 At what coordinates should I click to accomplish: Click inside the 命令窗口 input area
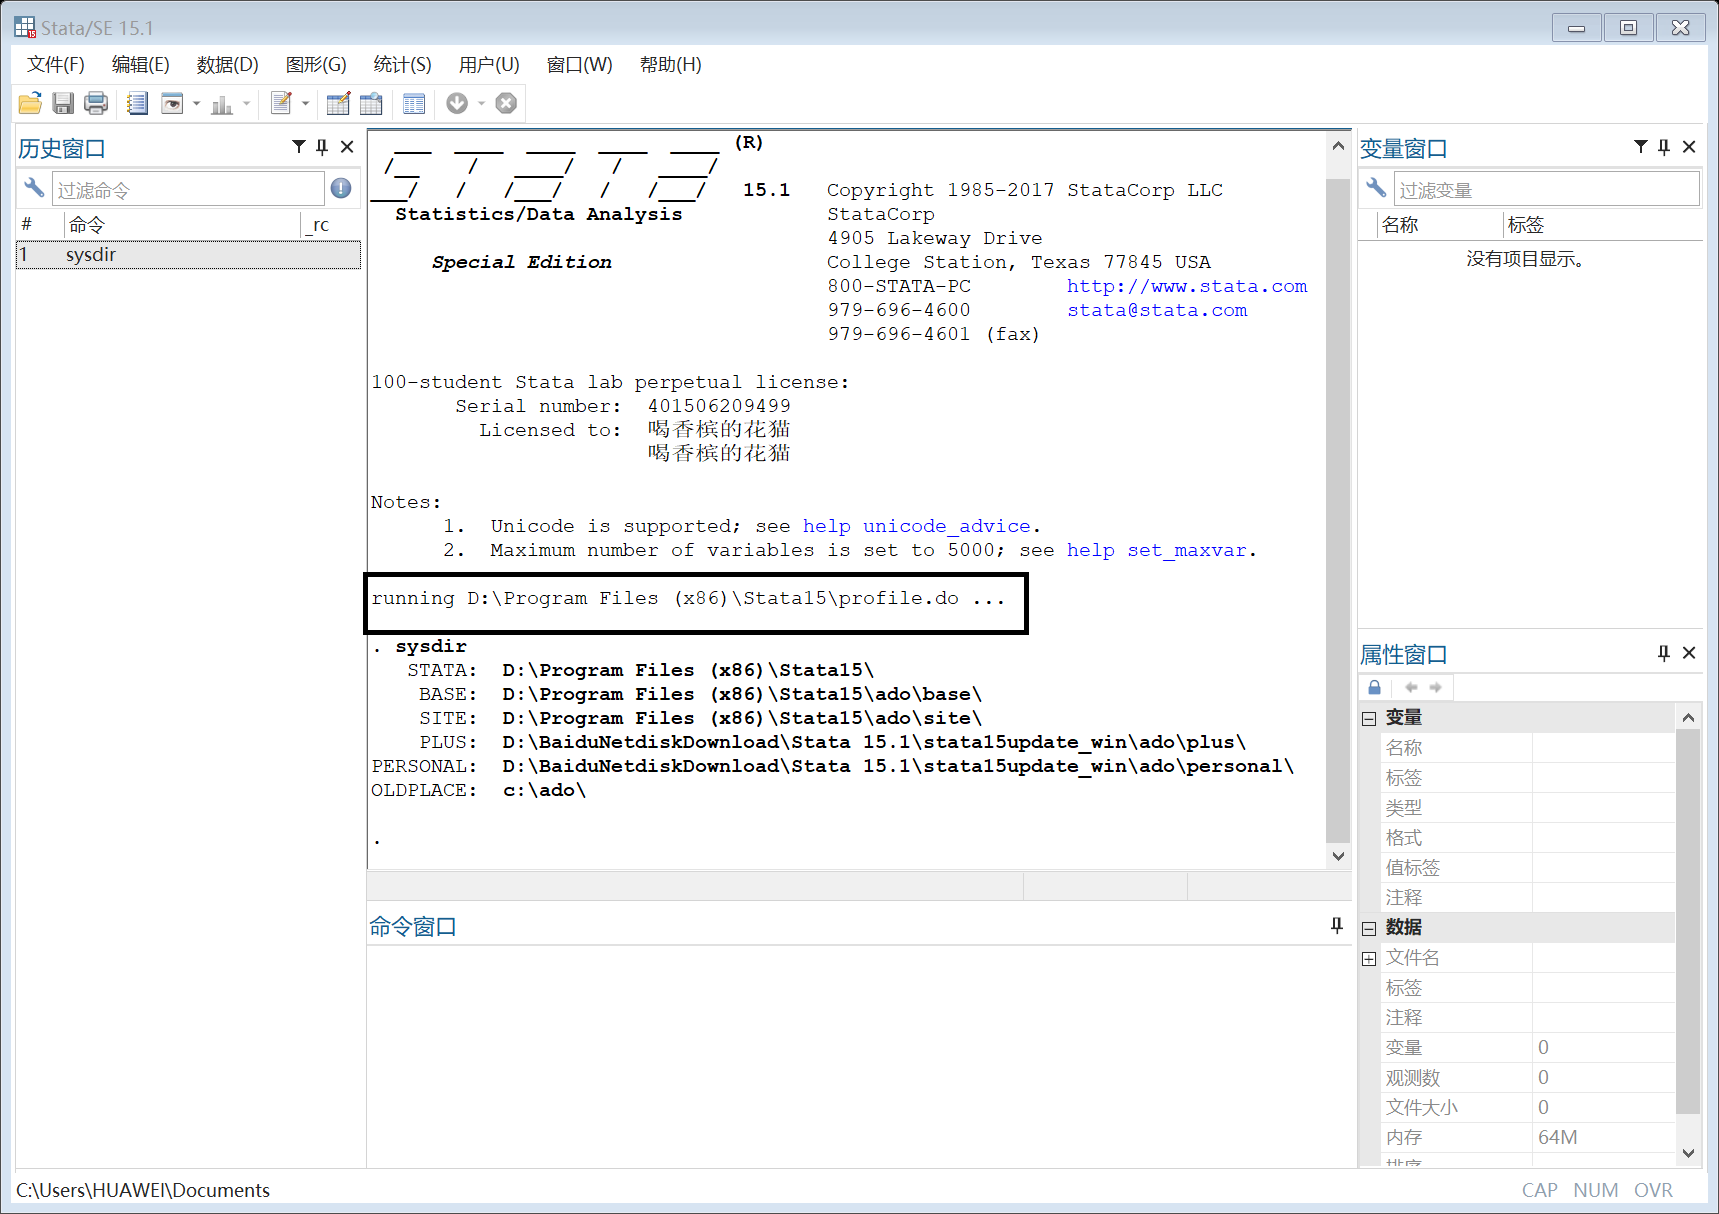pos(859,1055)
